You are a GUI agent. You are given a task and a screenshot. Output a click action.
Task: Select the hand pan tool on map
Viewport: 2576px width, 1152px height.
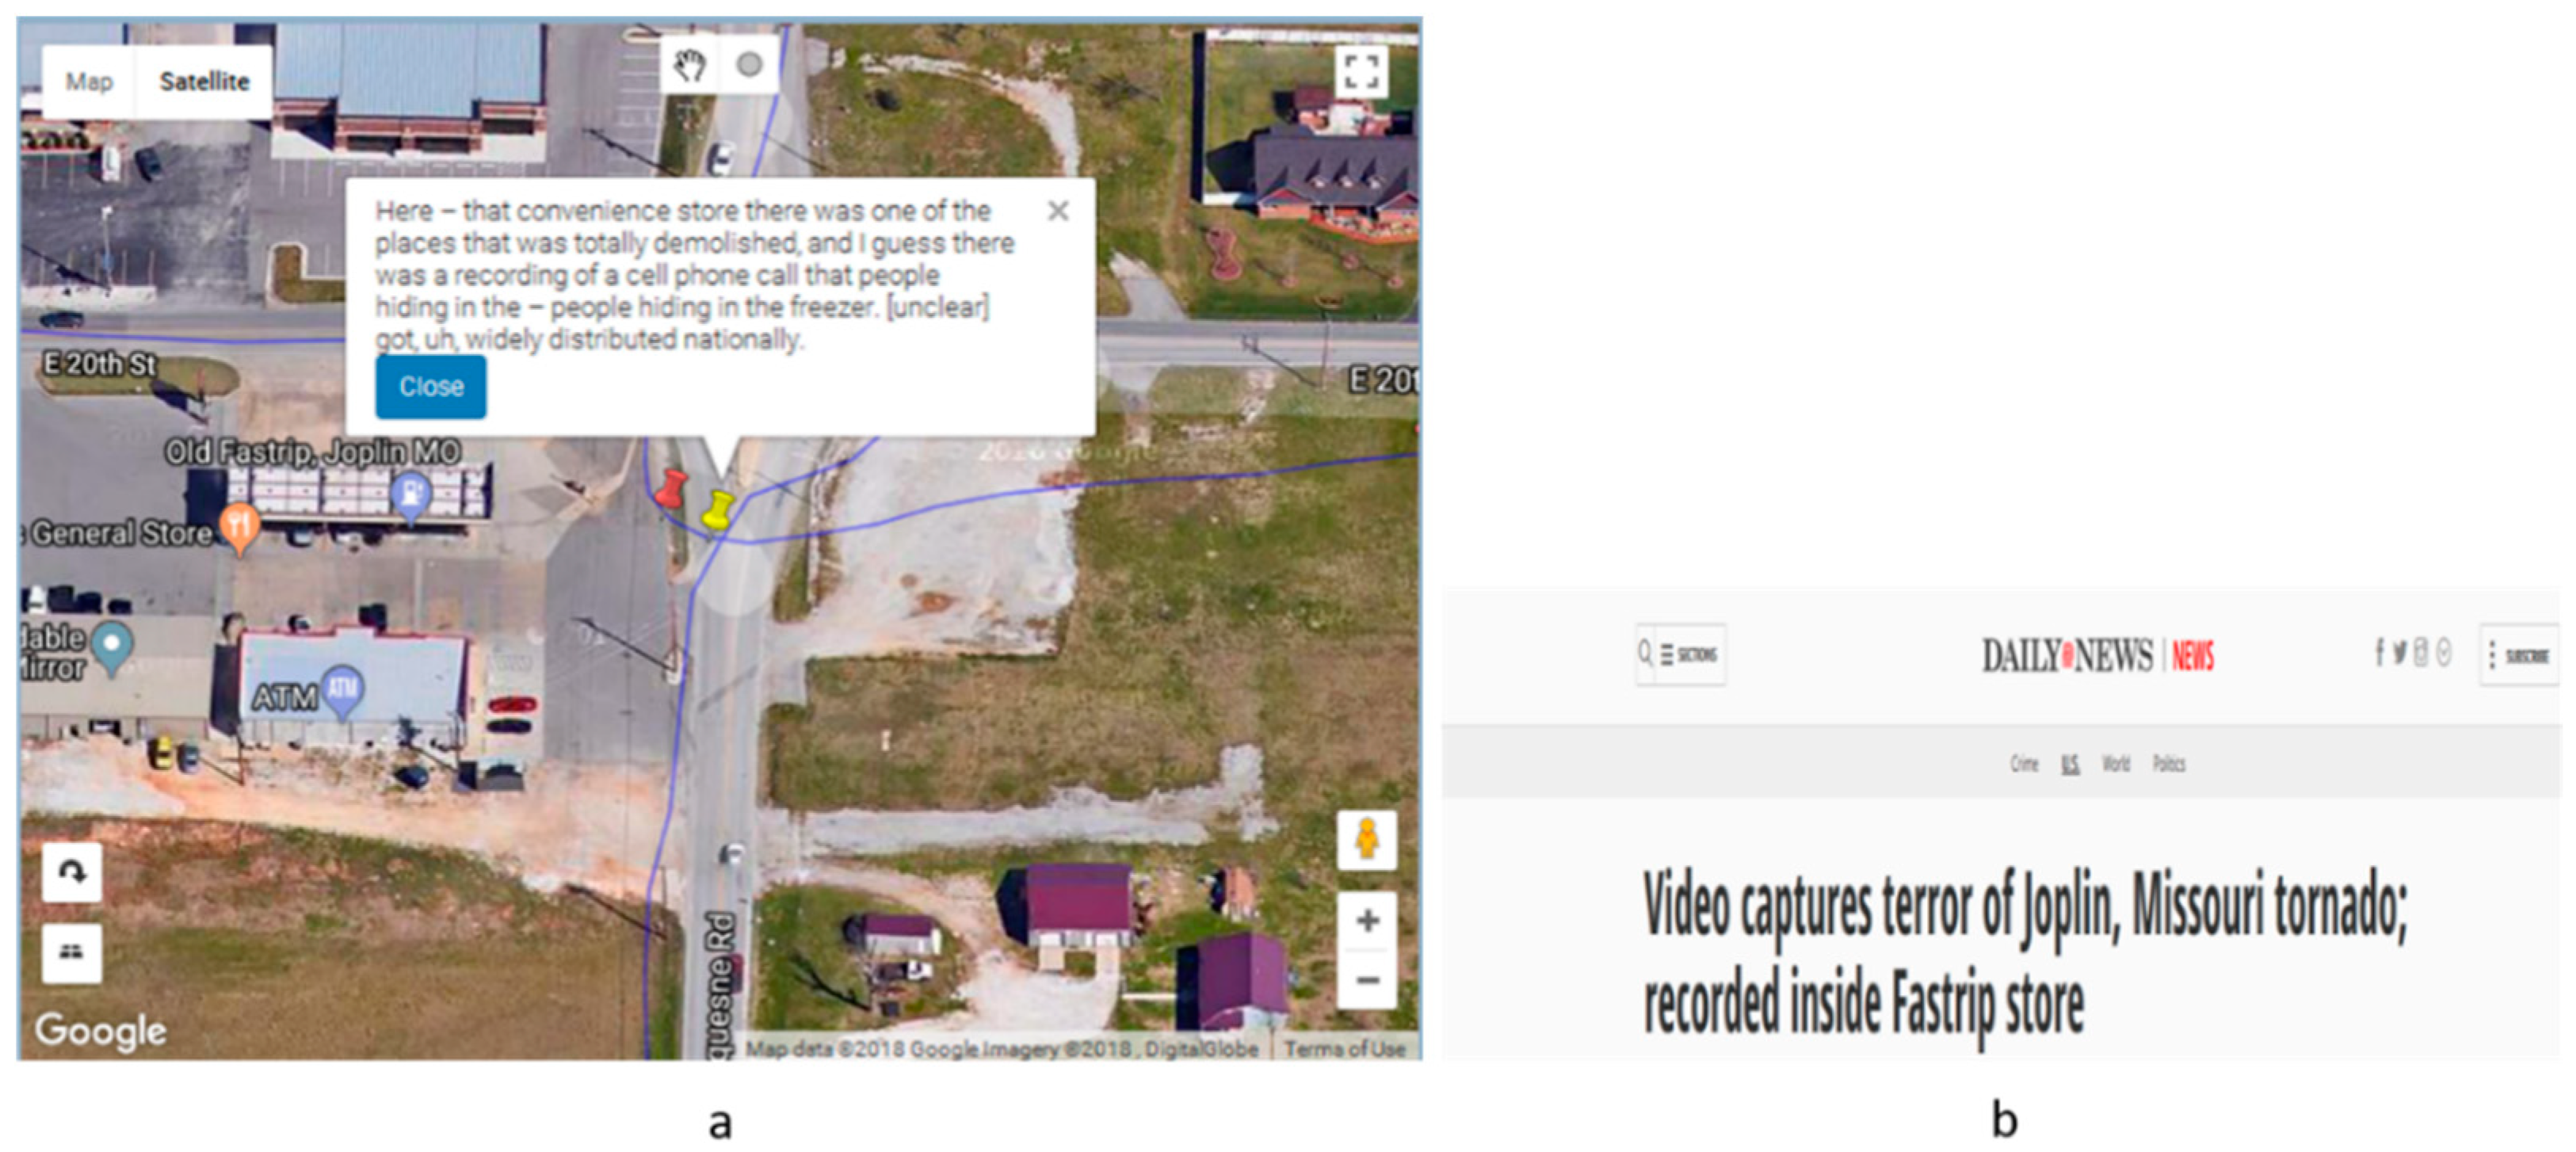(689, 66)
